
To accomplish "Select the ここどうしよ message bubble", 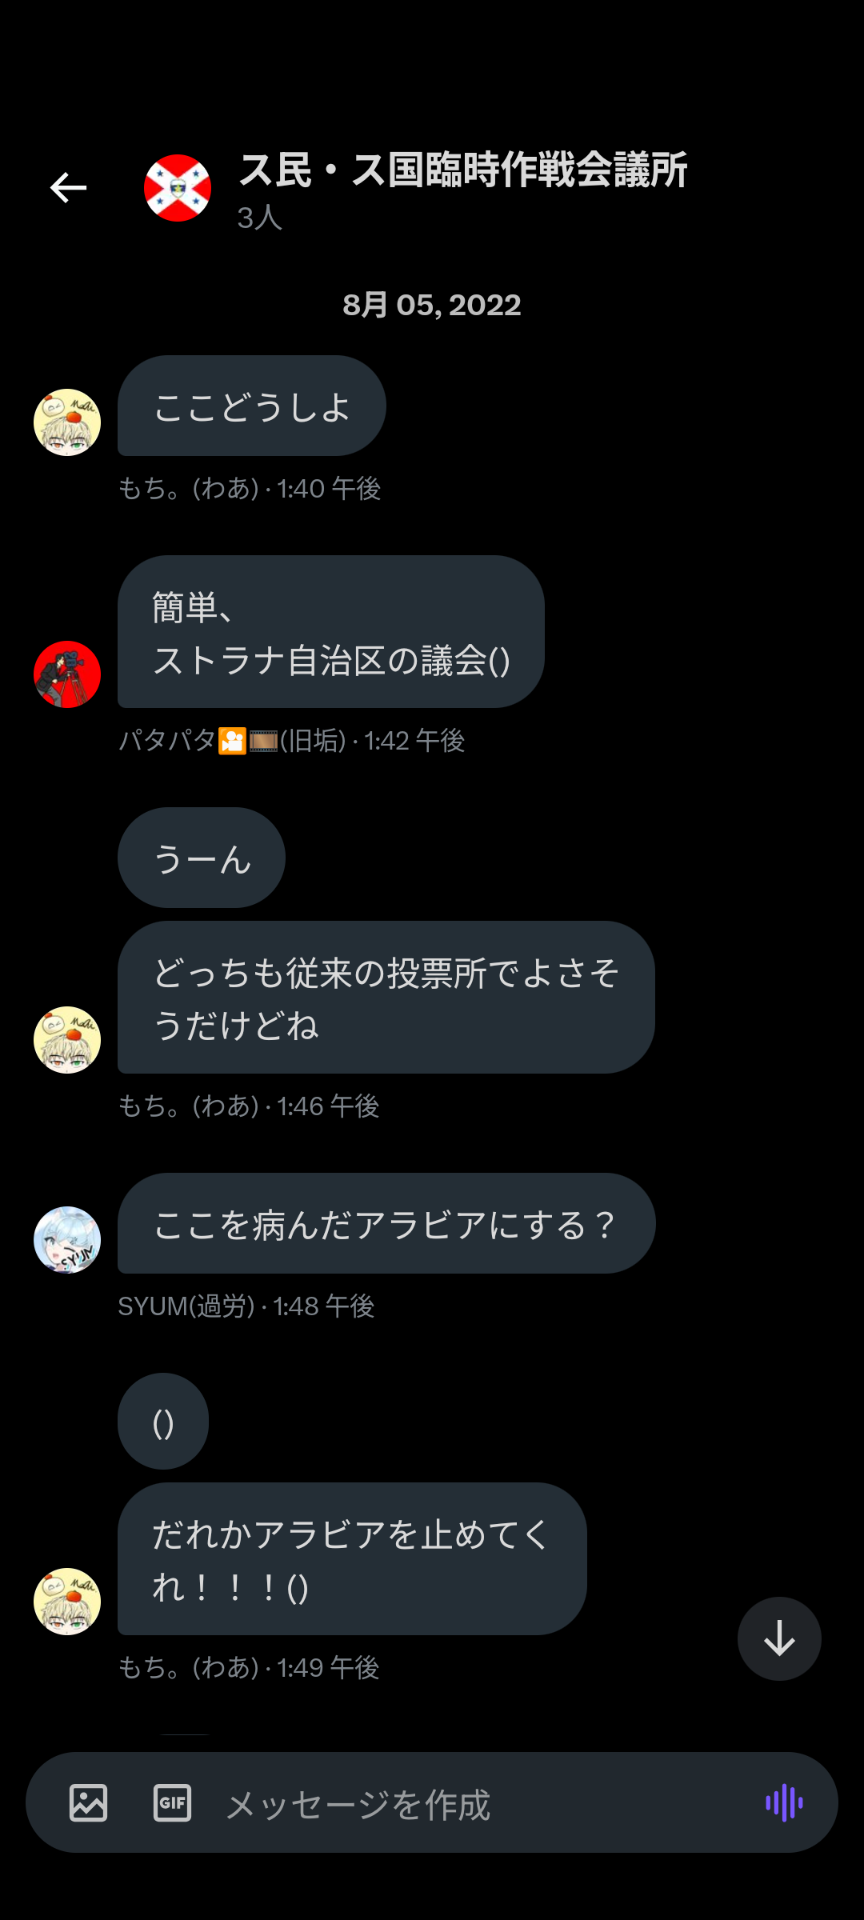I will (x=252, y=406).
